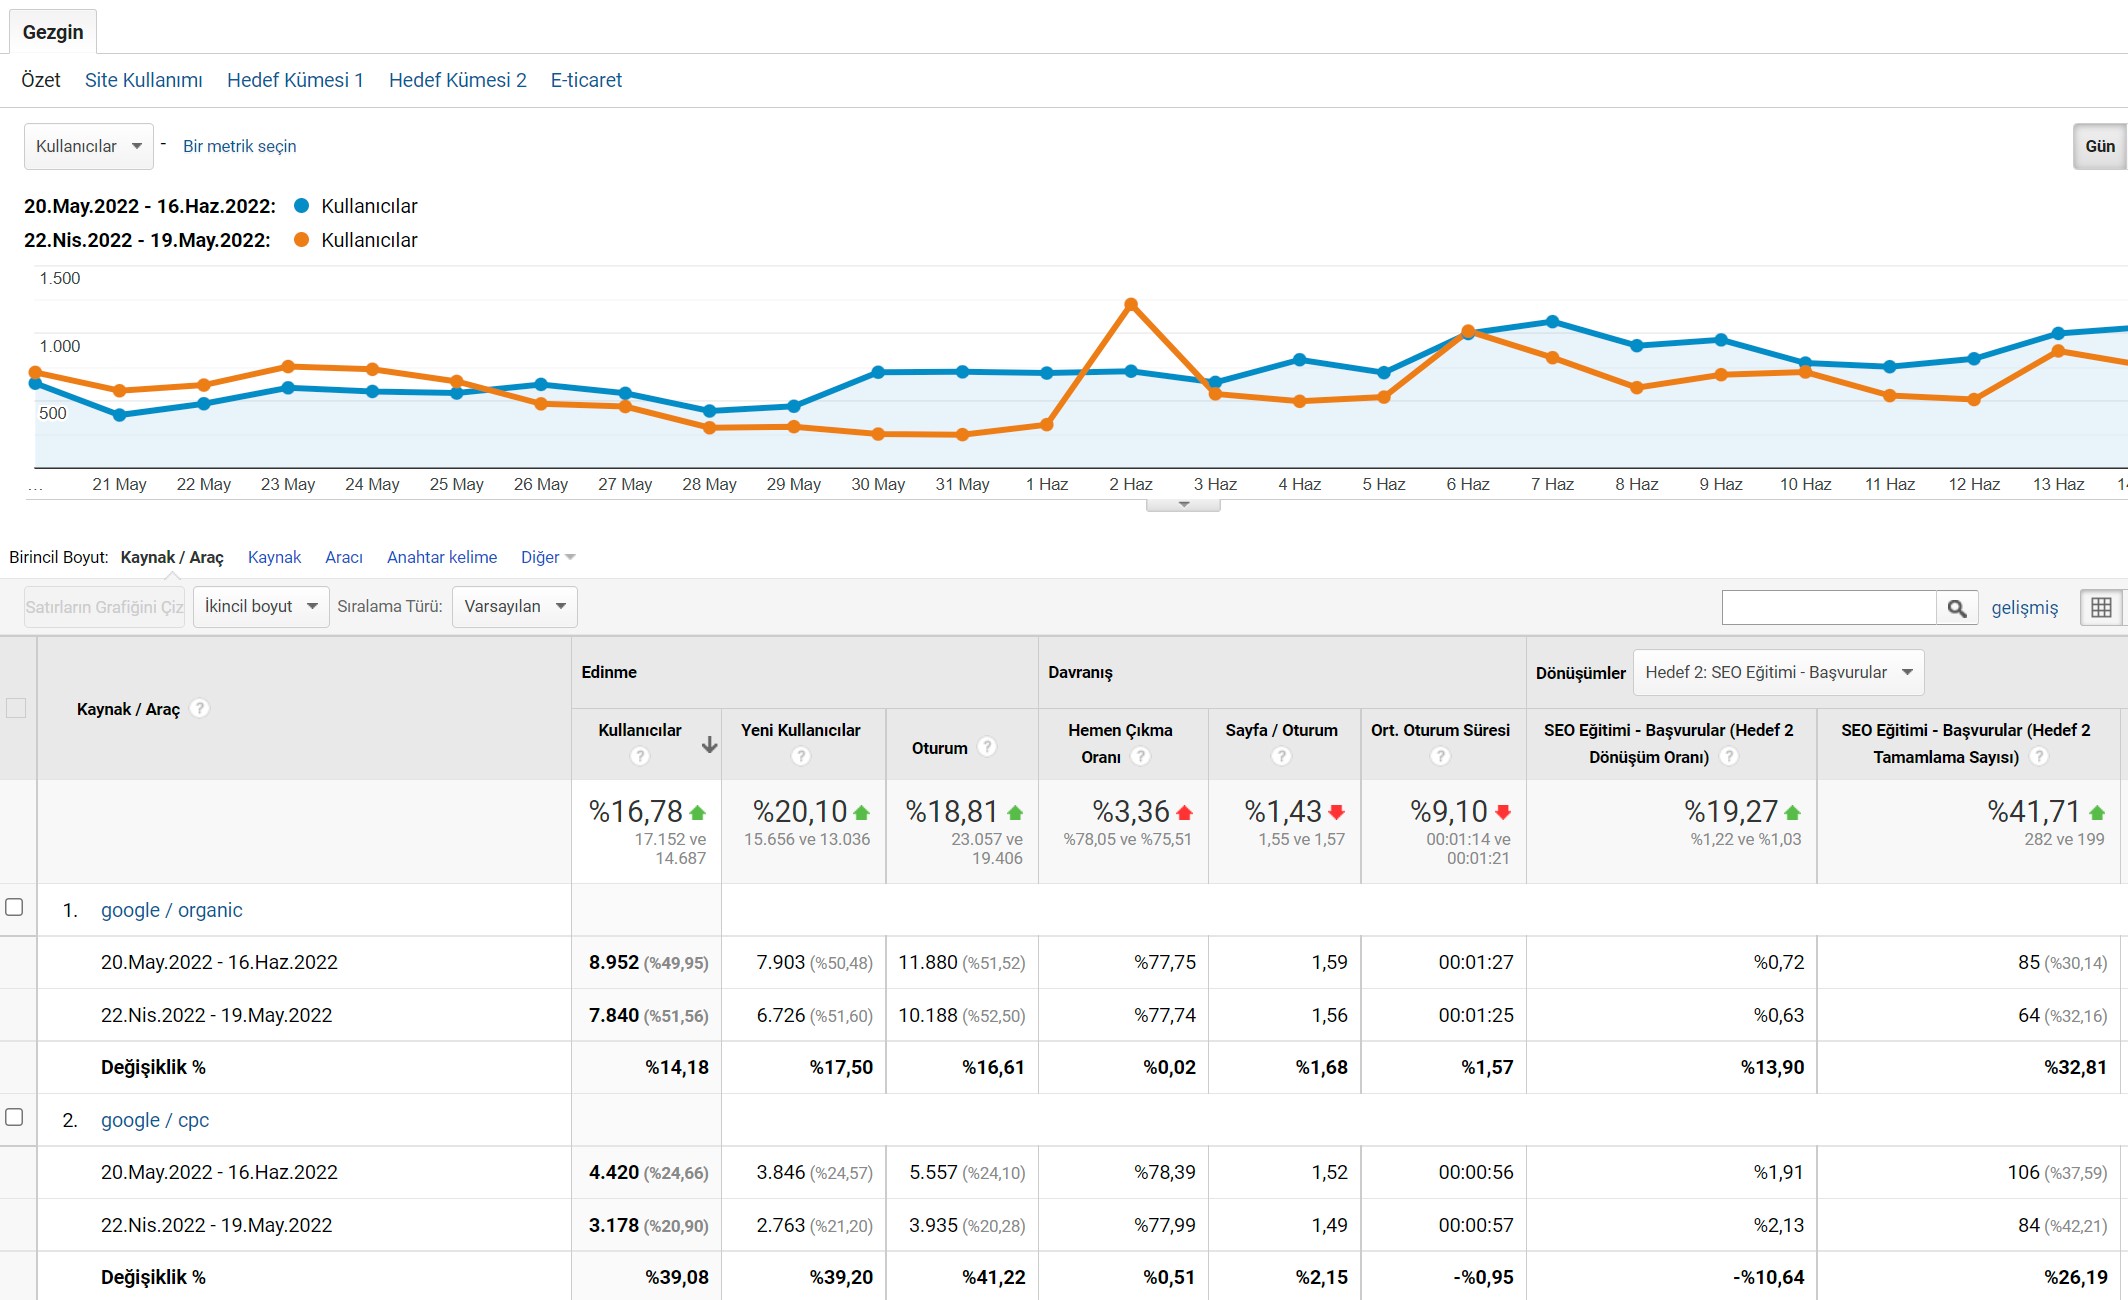2128x1300 pixels.
Task: Open the E-ticaret tab
Action: 586,80
